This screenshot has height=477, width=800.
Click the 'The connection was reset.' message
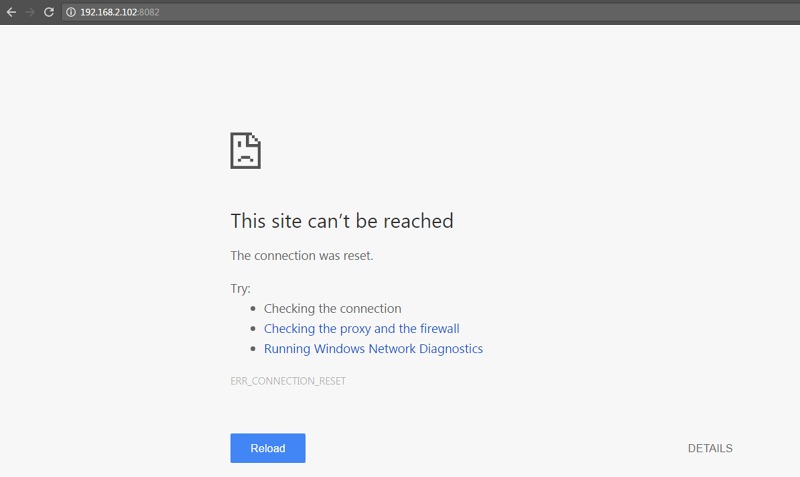click(x=301, y=256)
